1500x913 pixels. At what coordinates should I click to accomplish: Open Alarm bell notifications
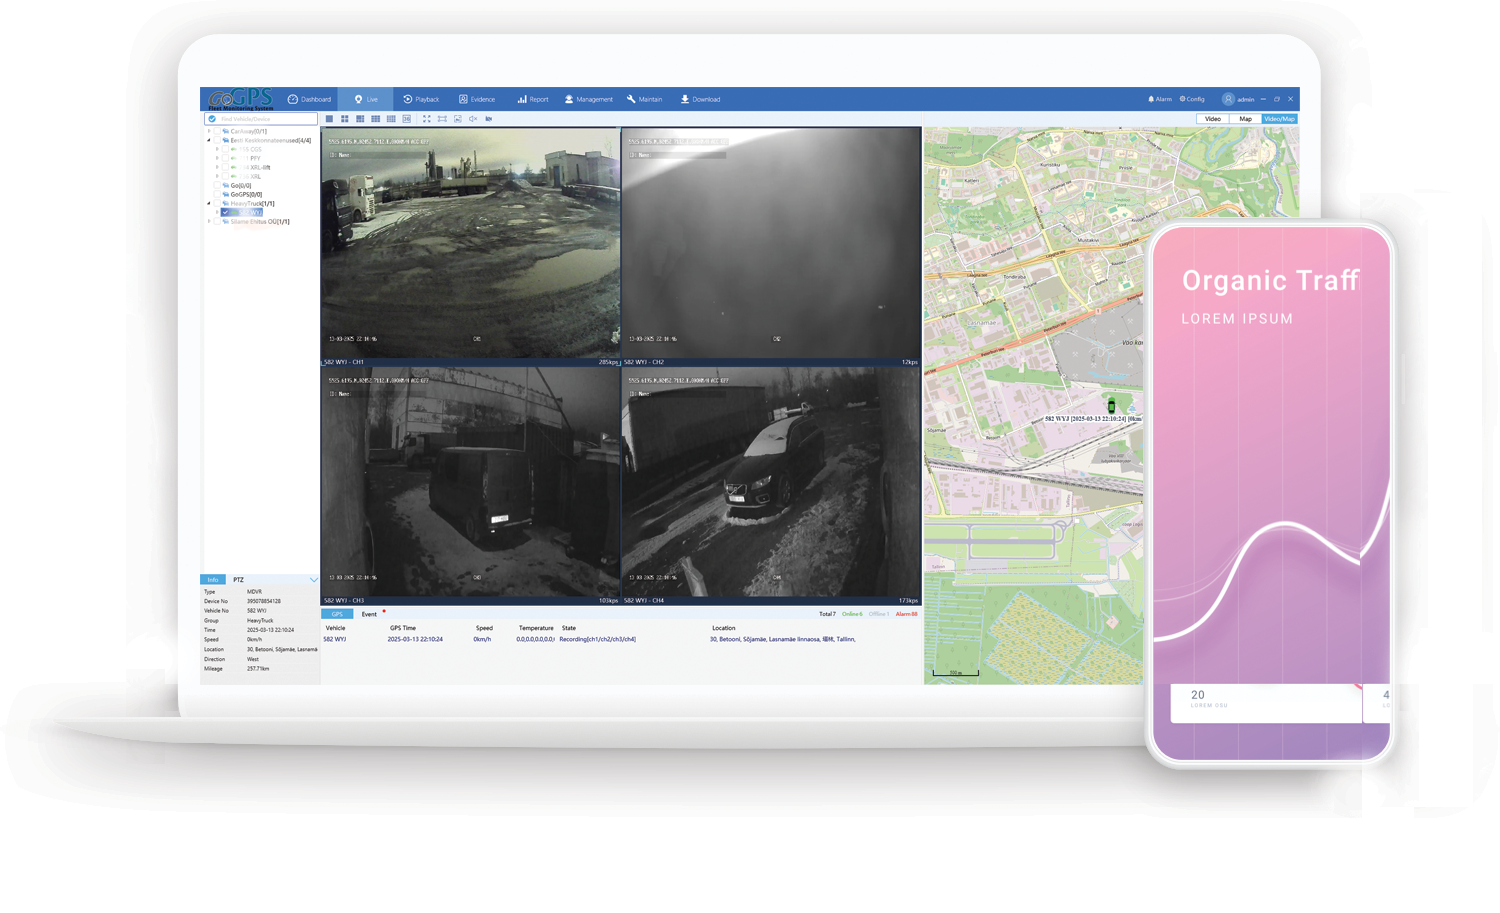click(1159, 99)
